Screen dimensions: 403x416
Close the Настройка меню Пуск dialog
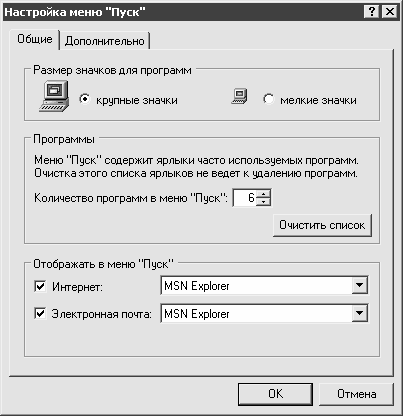coord(389,12)
